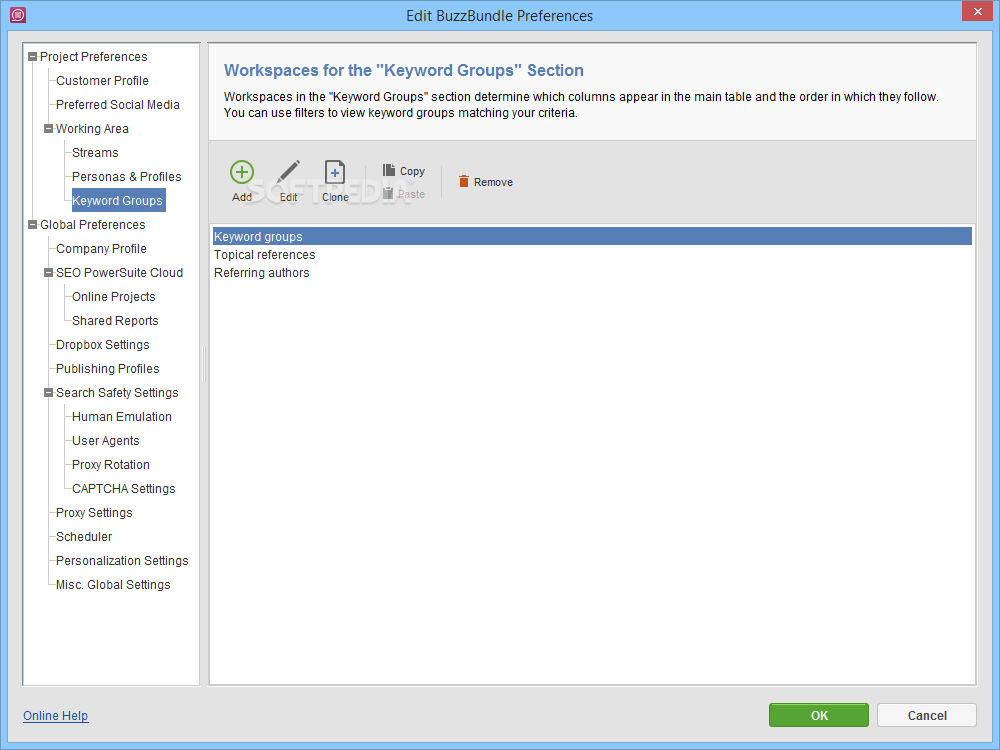Click the Clone document icon

[x=335, y=172]
